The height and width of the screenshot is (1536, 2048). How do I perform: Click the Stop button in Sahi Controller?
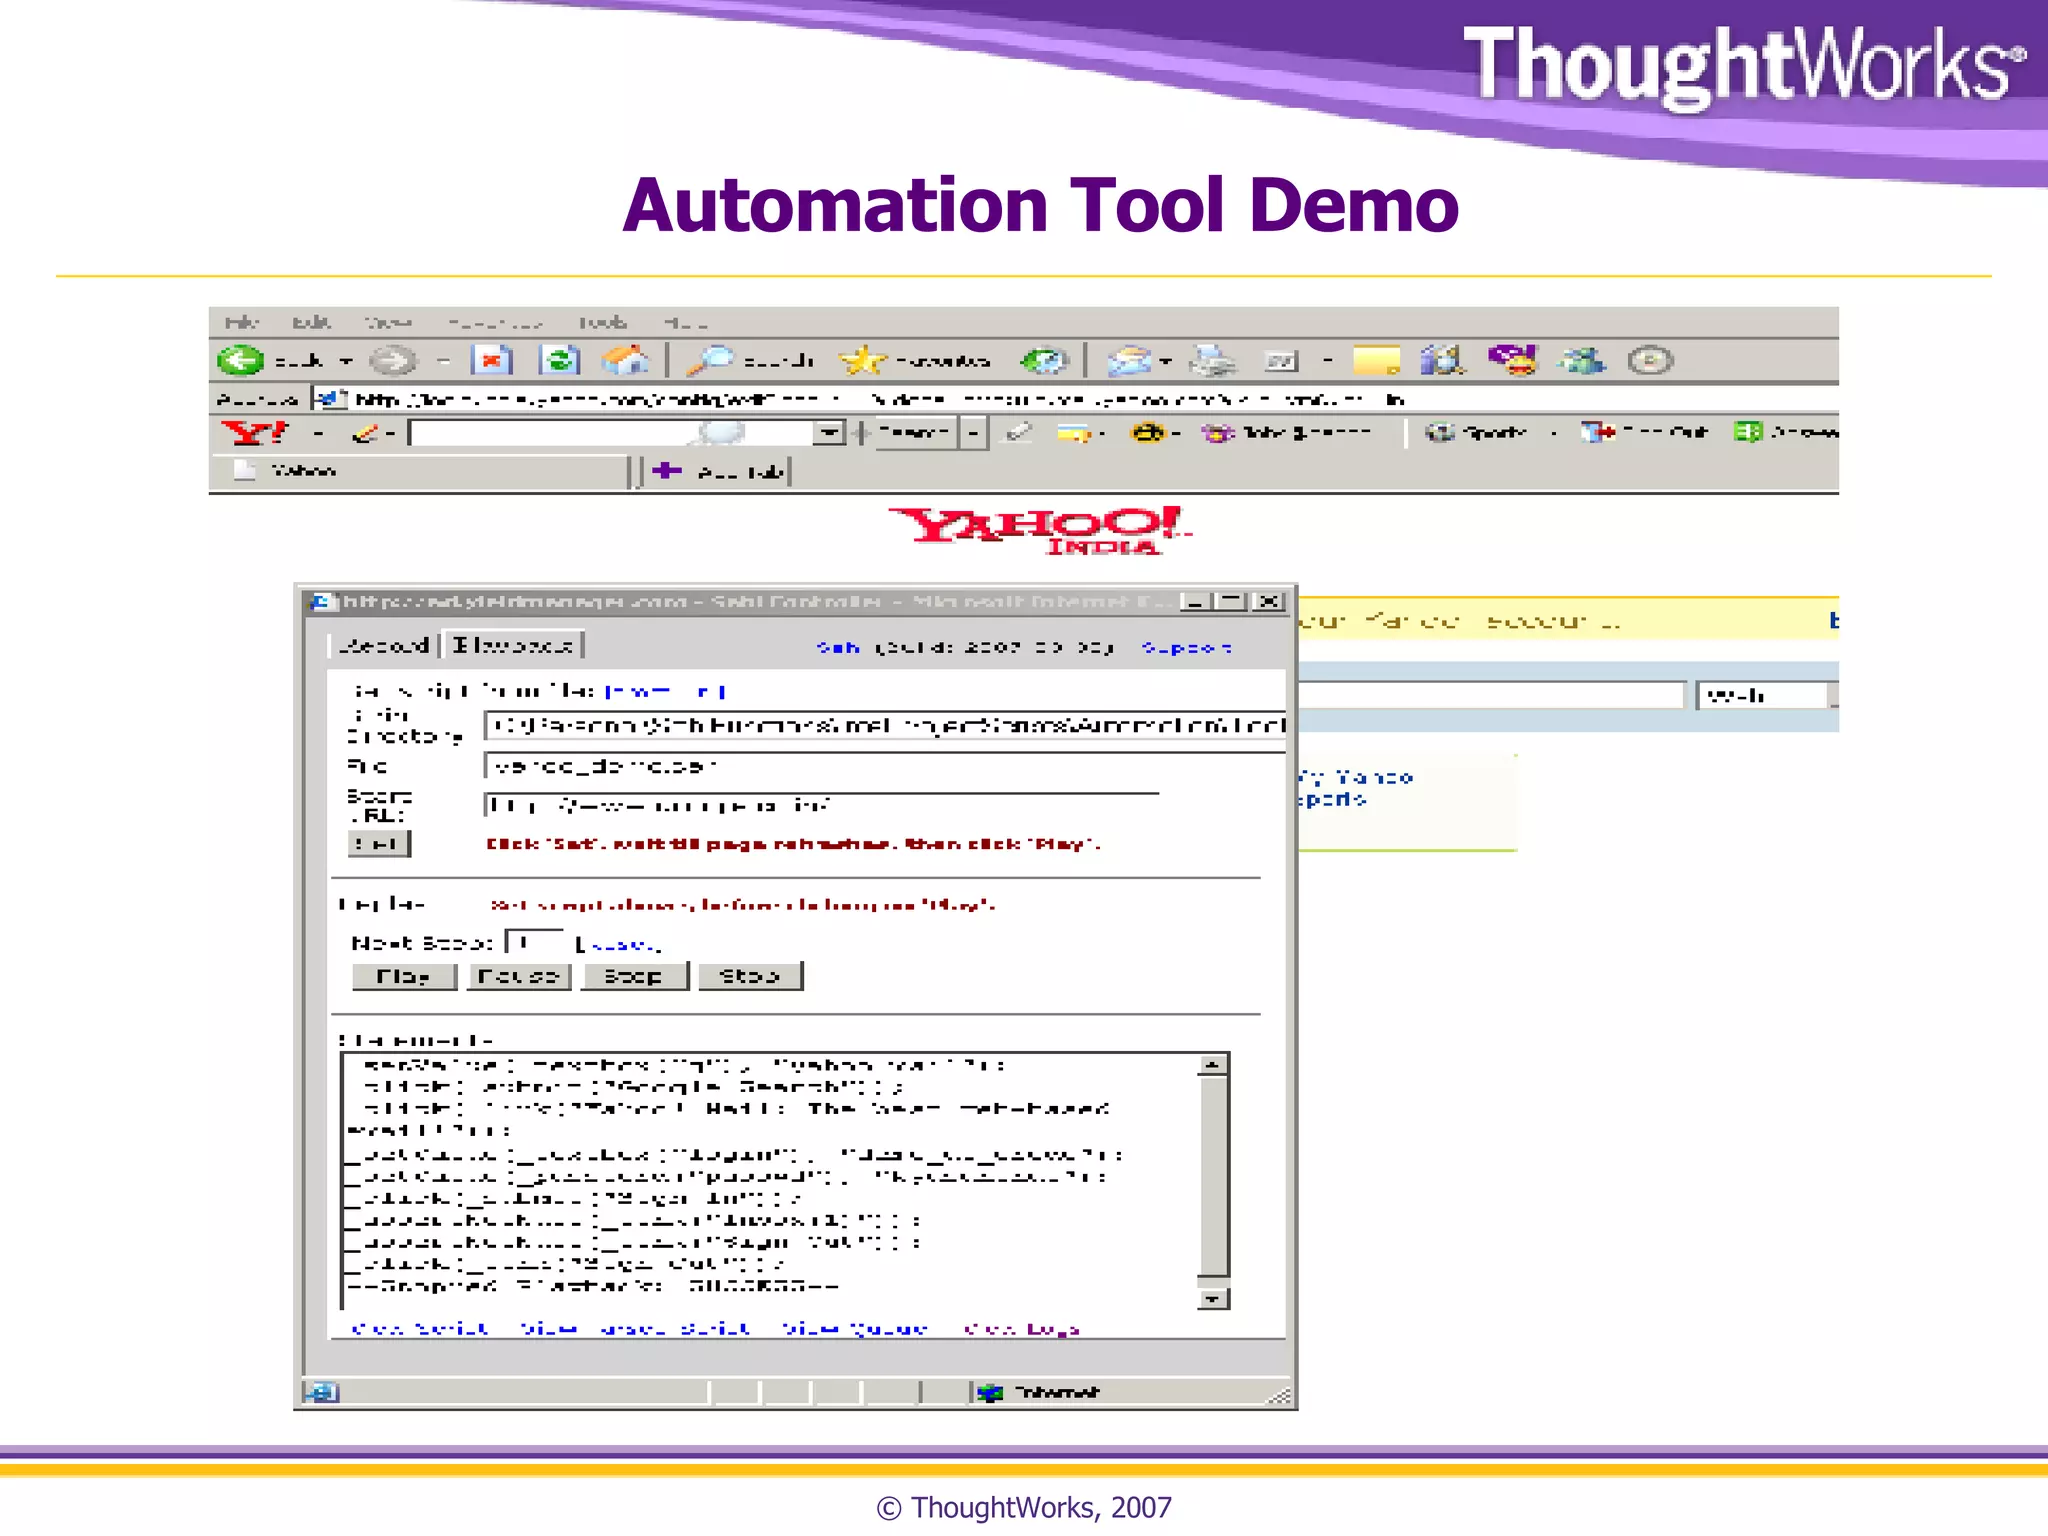[x=750, y=976]
